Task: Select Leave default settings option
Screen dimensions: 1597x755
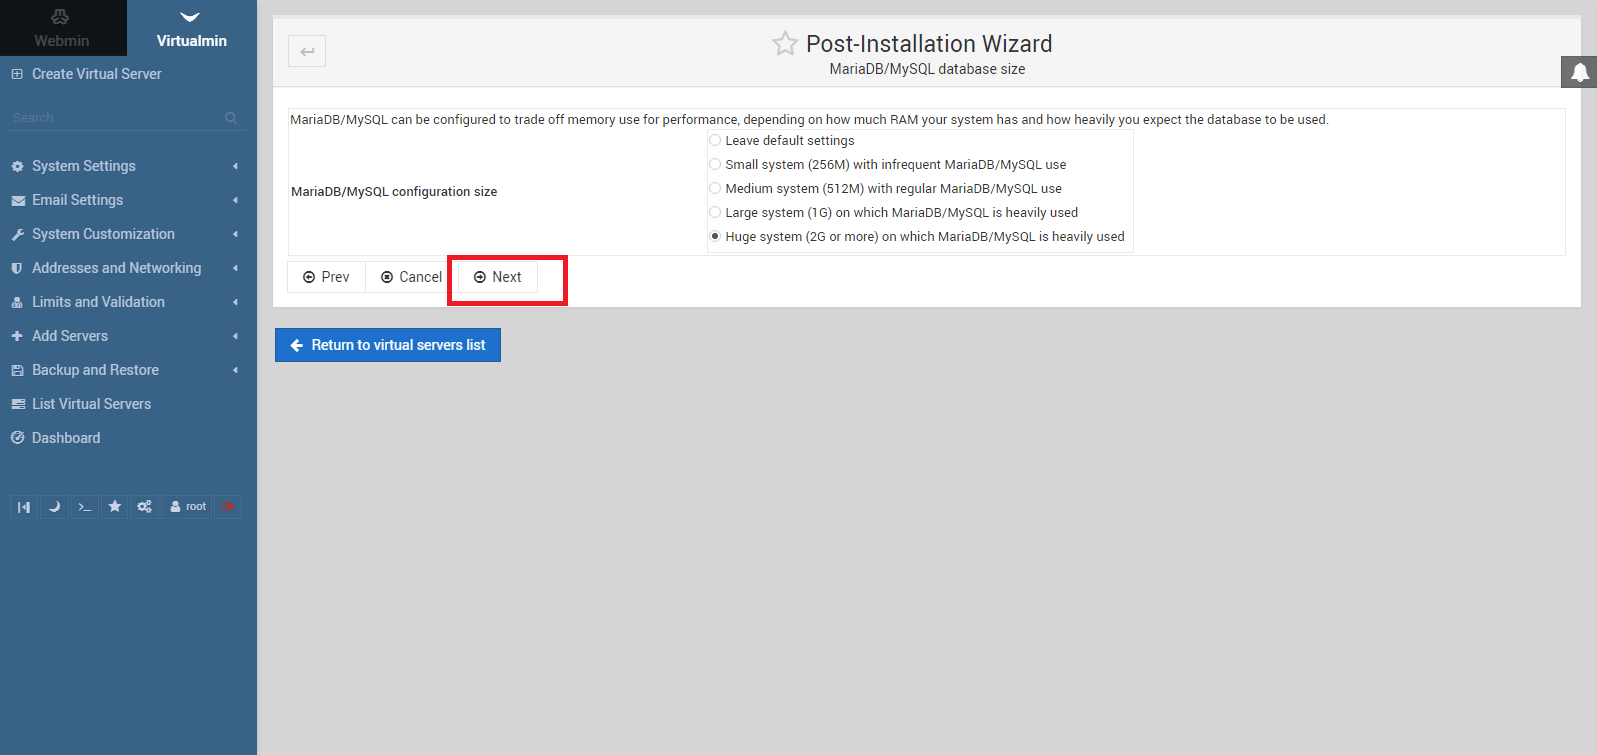Action: (715, 140)
